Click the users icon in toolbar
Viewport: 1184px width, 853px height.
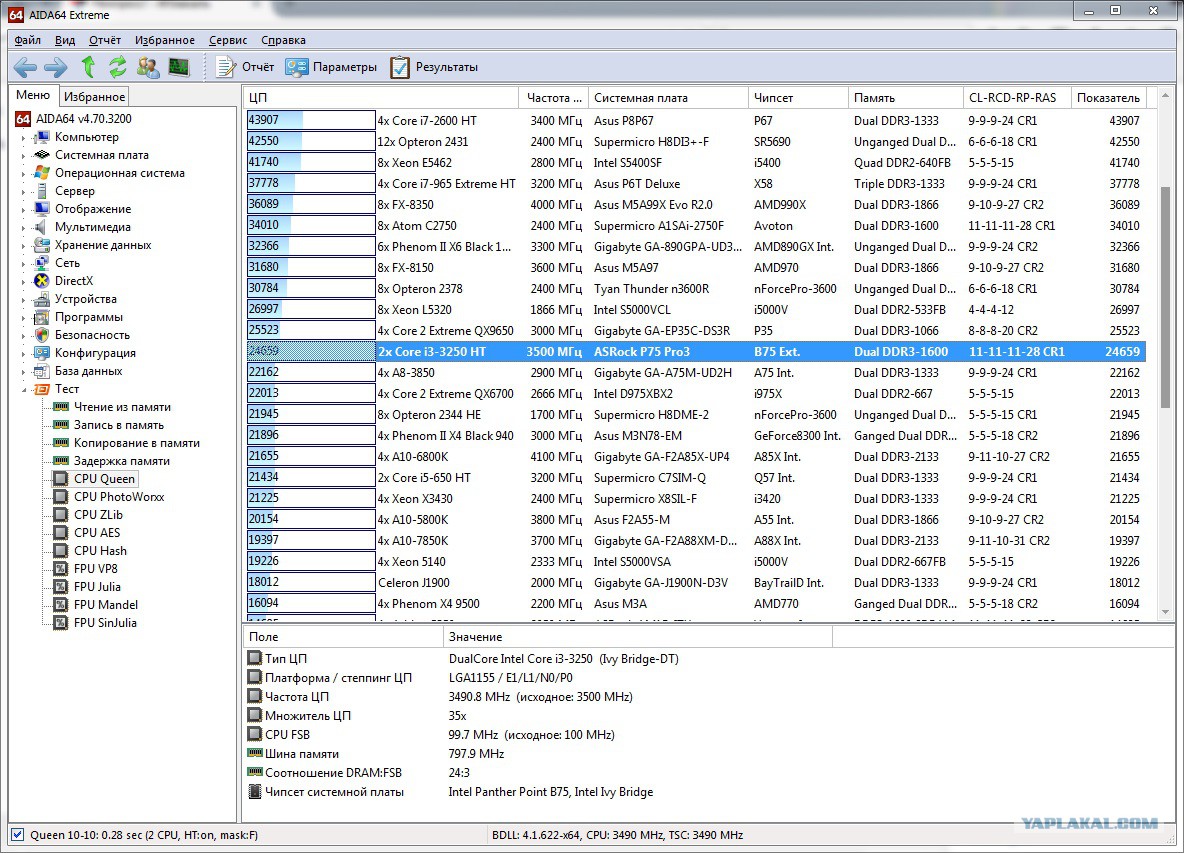(x=148, y=67)
